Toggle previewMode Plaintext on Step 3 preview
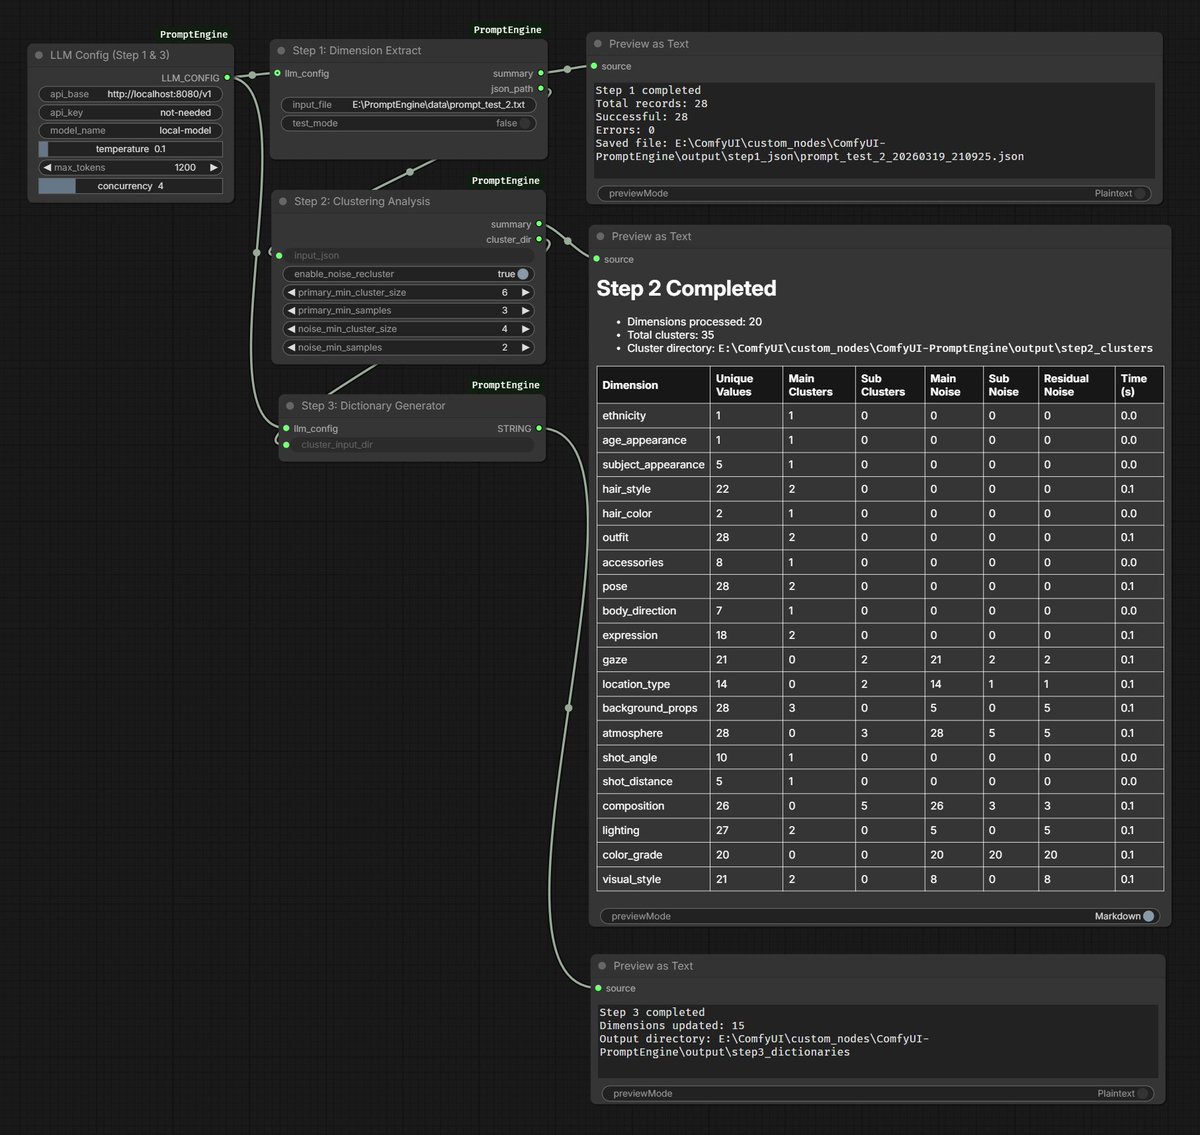The height and width of the screenshot is (1135, 1200). point(1143,1093)
